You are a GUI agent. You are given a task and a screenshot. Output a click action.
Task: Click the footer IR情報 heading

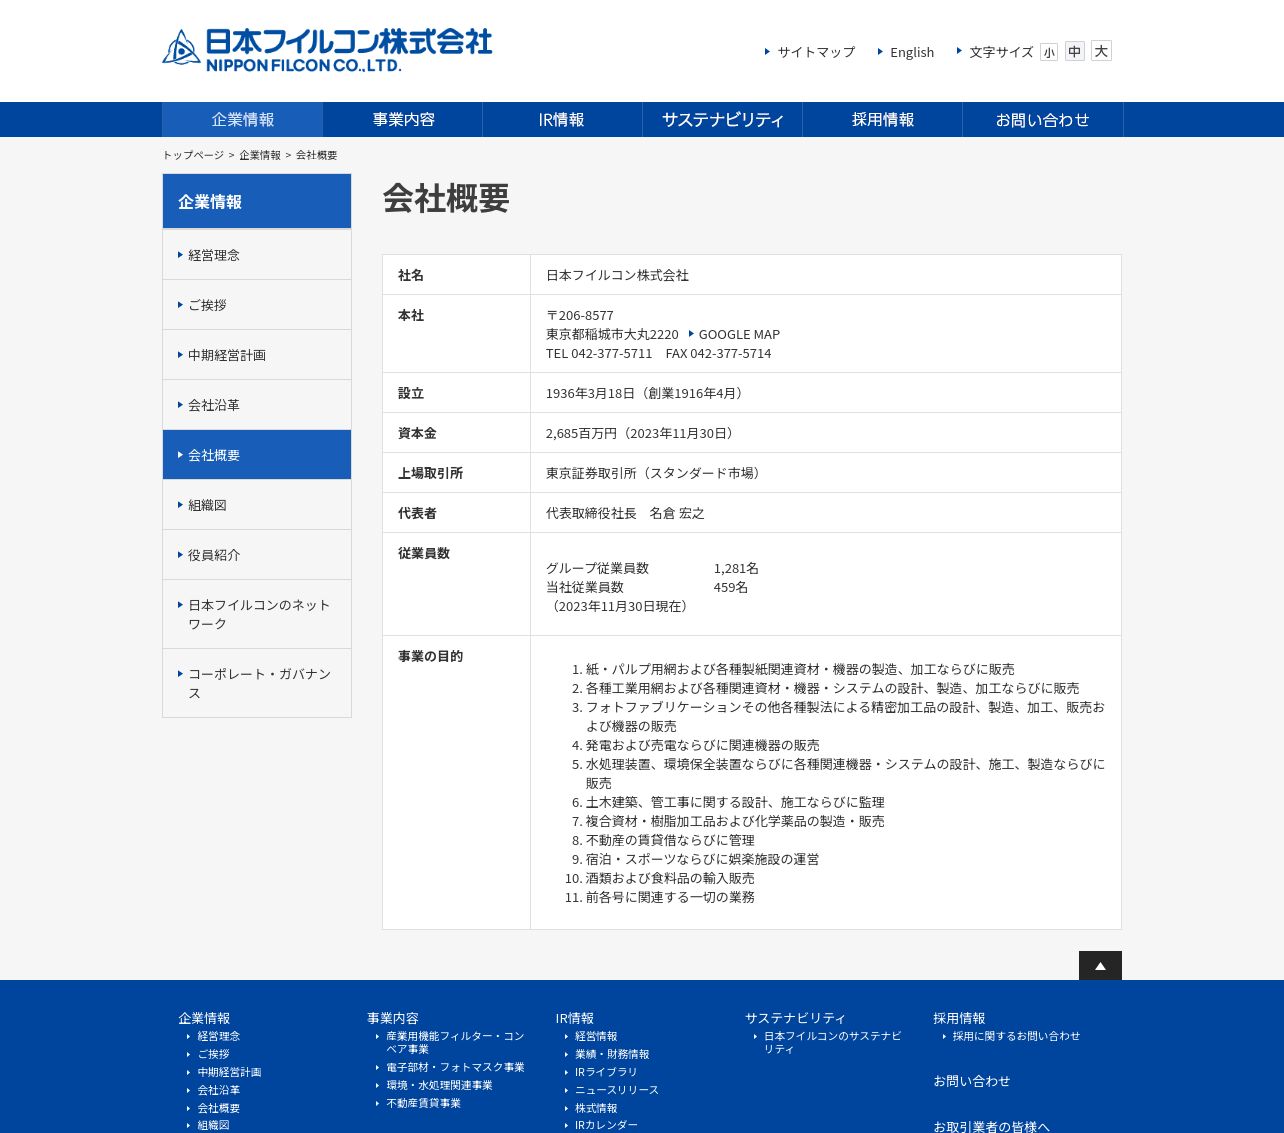(575, 1018)
